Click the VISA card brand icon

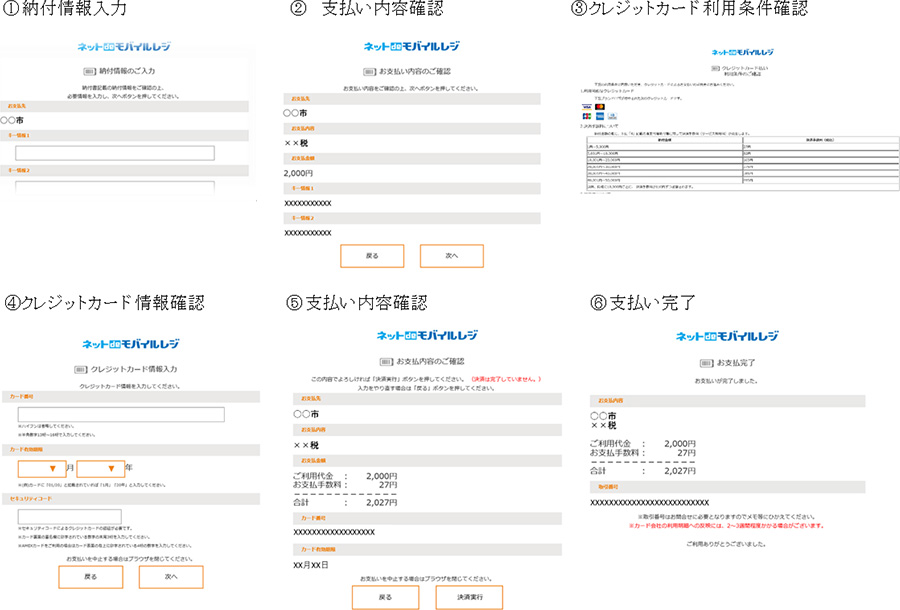point(587,107)
